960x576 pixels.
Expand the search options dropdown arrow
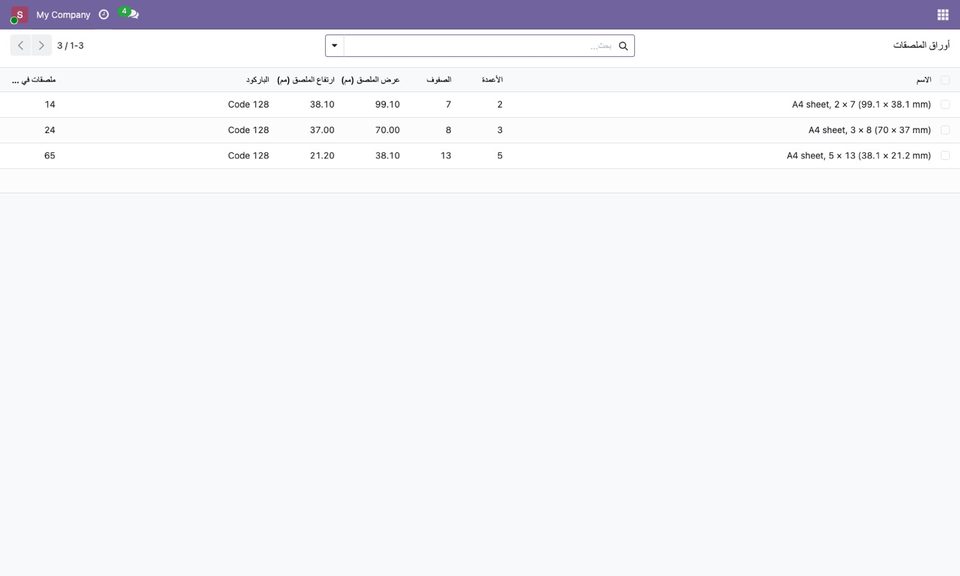click(335, 46)
